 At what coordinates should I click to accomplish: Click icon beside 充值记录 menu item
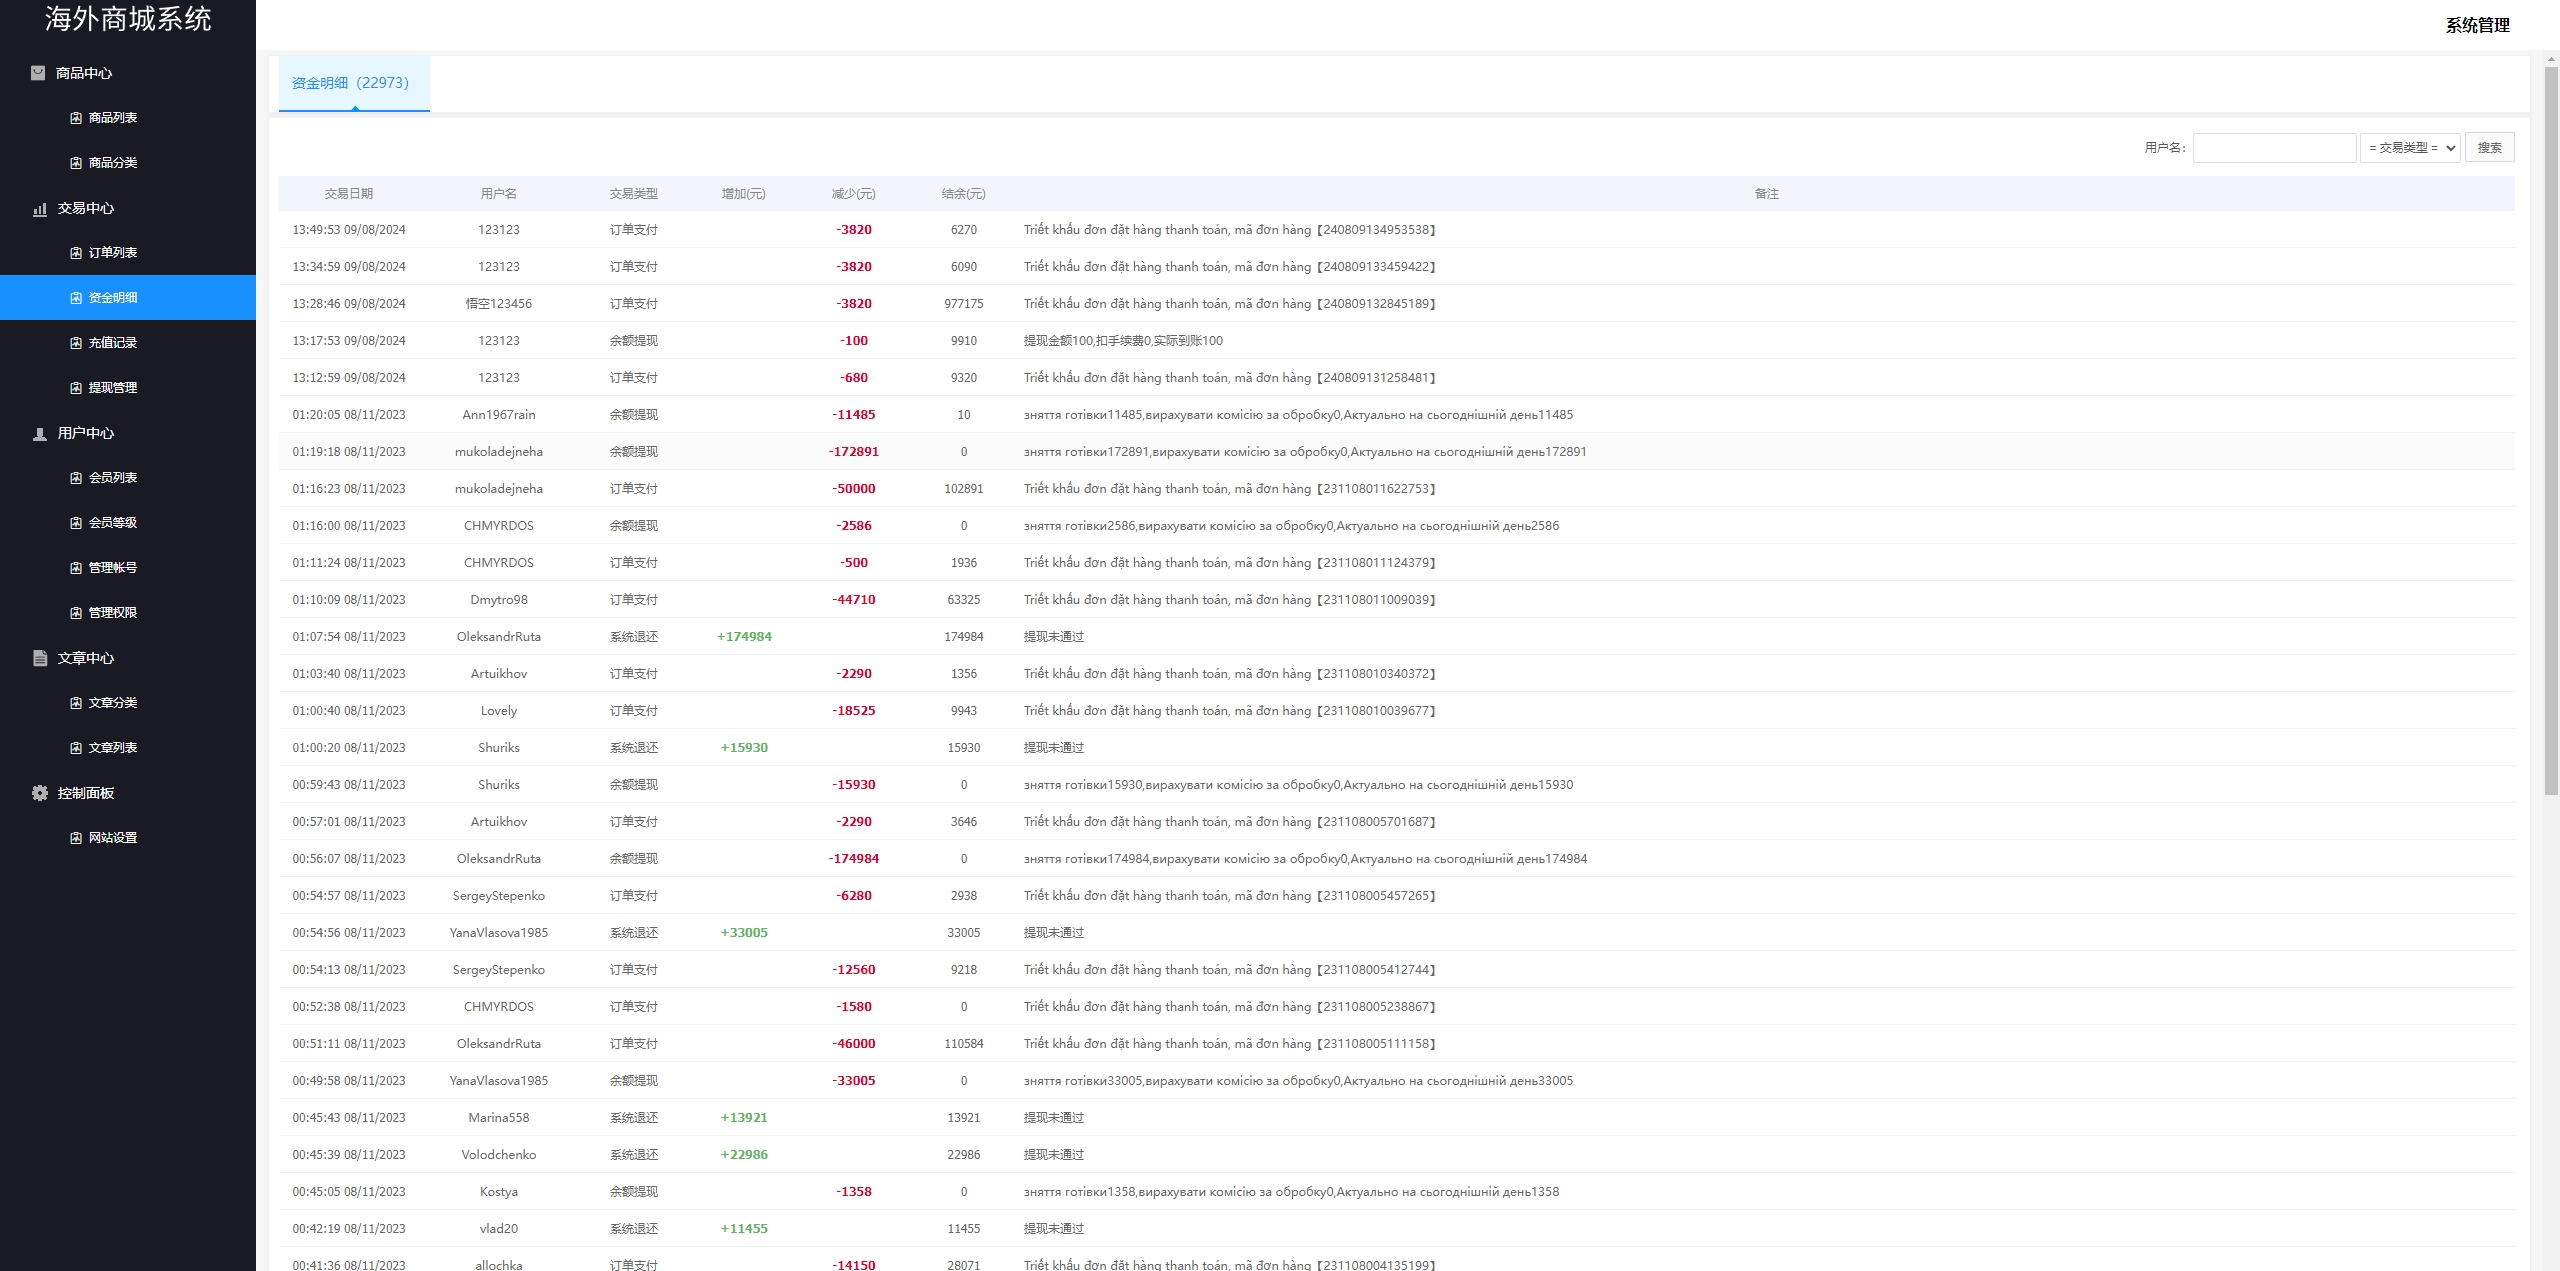click(x=76, y=343)
